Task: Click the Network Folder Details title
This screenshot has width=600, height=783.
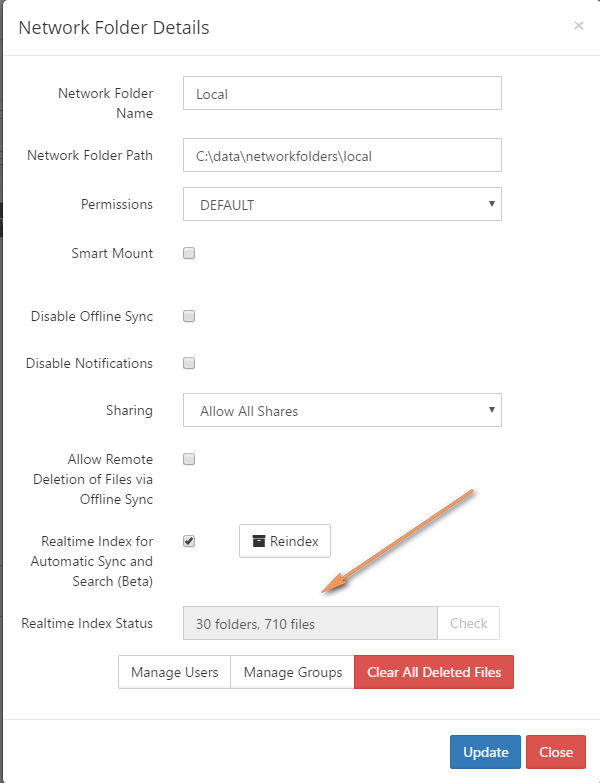Action: [114, 27]
